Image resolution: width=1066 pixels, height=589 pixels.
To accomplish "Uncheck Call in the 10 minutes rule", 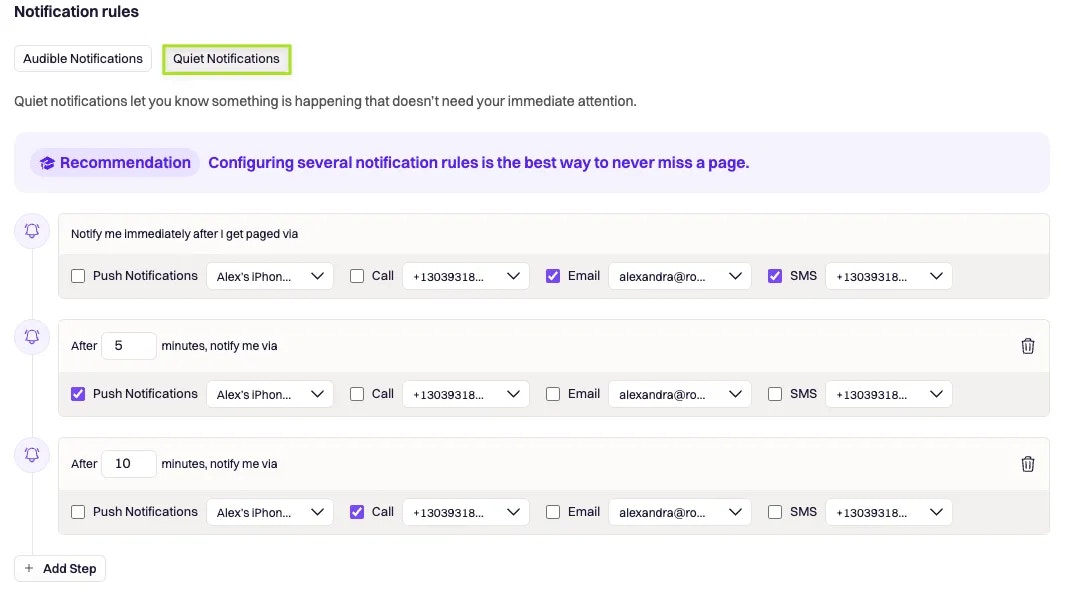I will 357,512.
